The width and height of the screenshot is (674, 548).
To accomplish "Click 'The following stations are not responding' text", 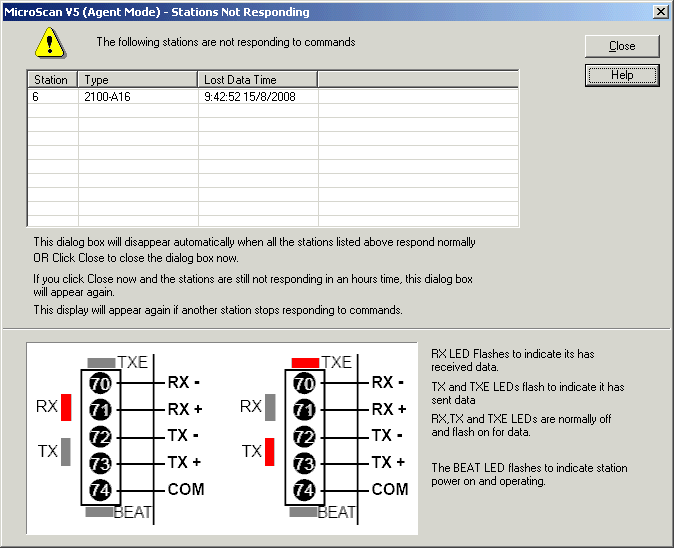I will click(x=226, y=42).
